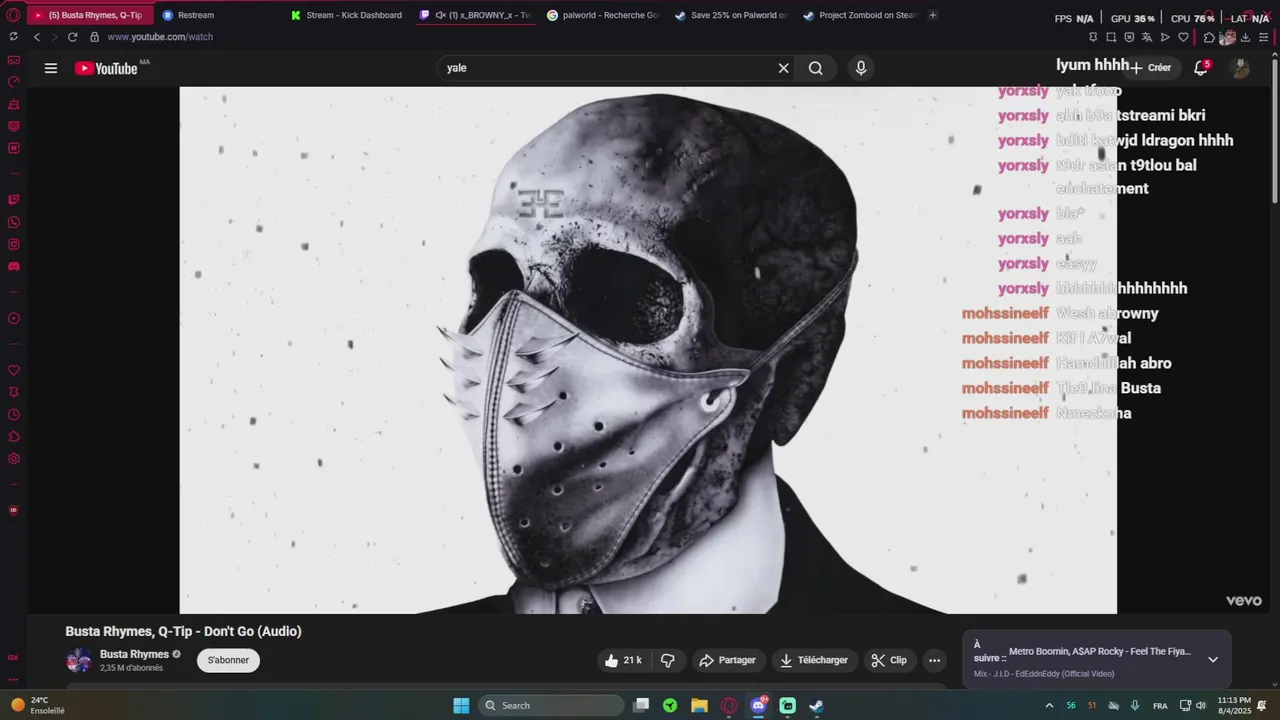
Task: Start voice search with microphone icon
Action: [861, 68]
